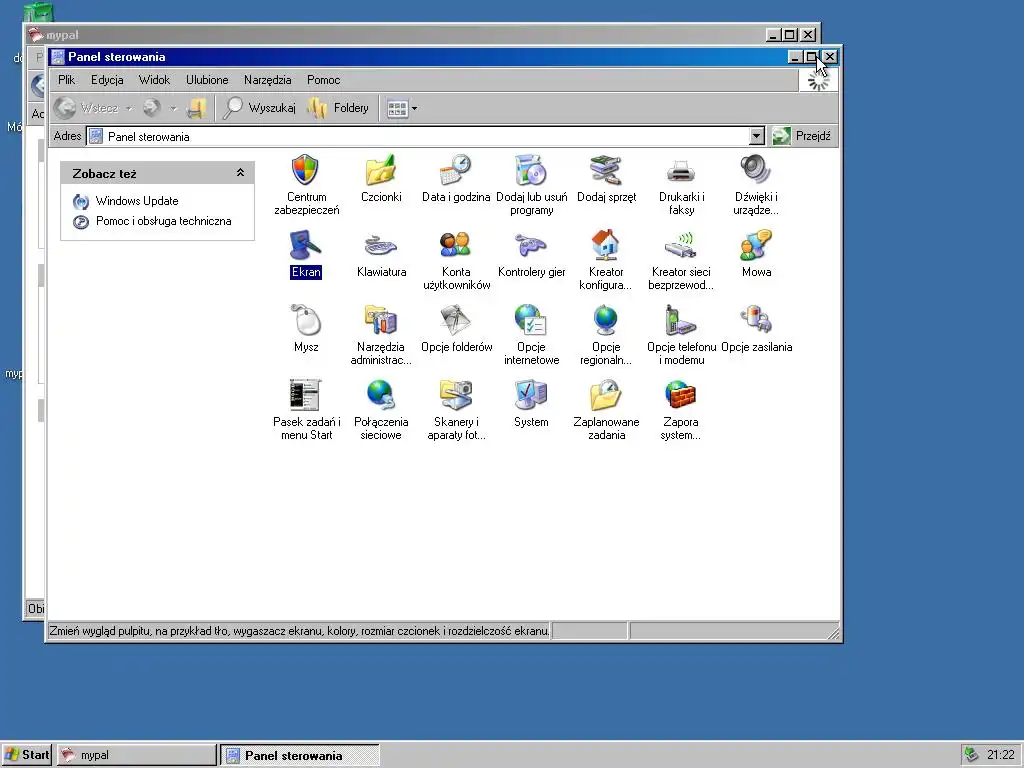
Task: Open Data i godzina applet
Action: point(456,170)
